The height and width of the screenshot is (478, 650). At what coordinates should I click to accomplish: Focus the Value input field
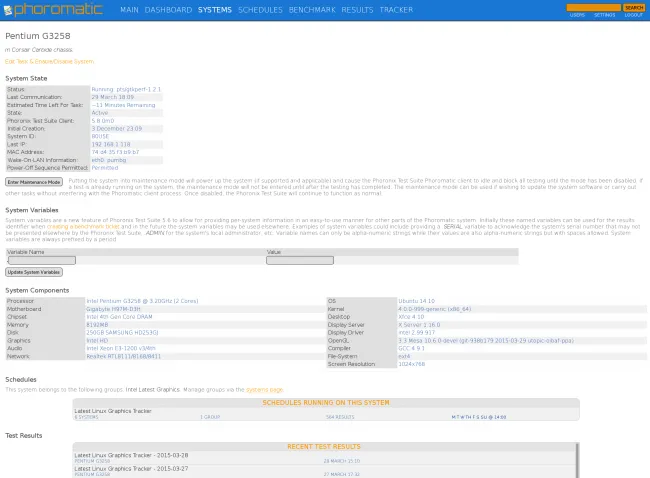[300, 260]
